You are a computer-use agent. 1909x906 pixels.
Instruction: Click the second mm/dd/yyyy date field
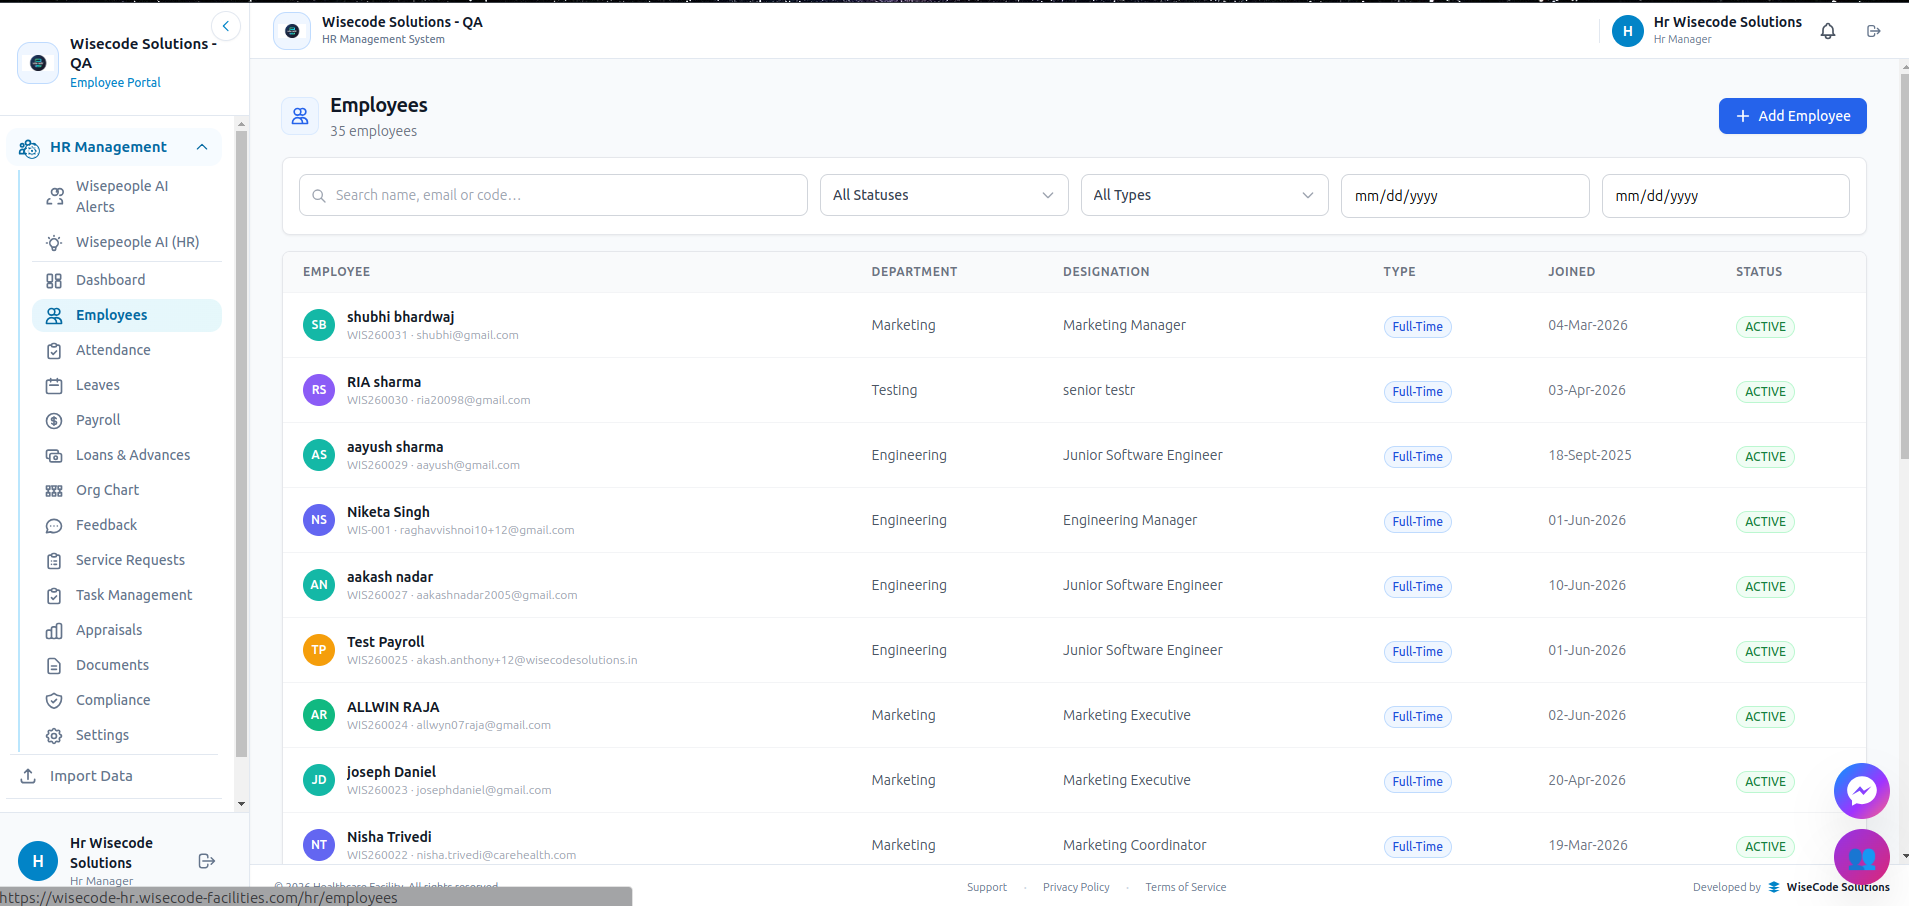point(1725,196)
